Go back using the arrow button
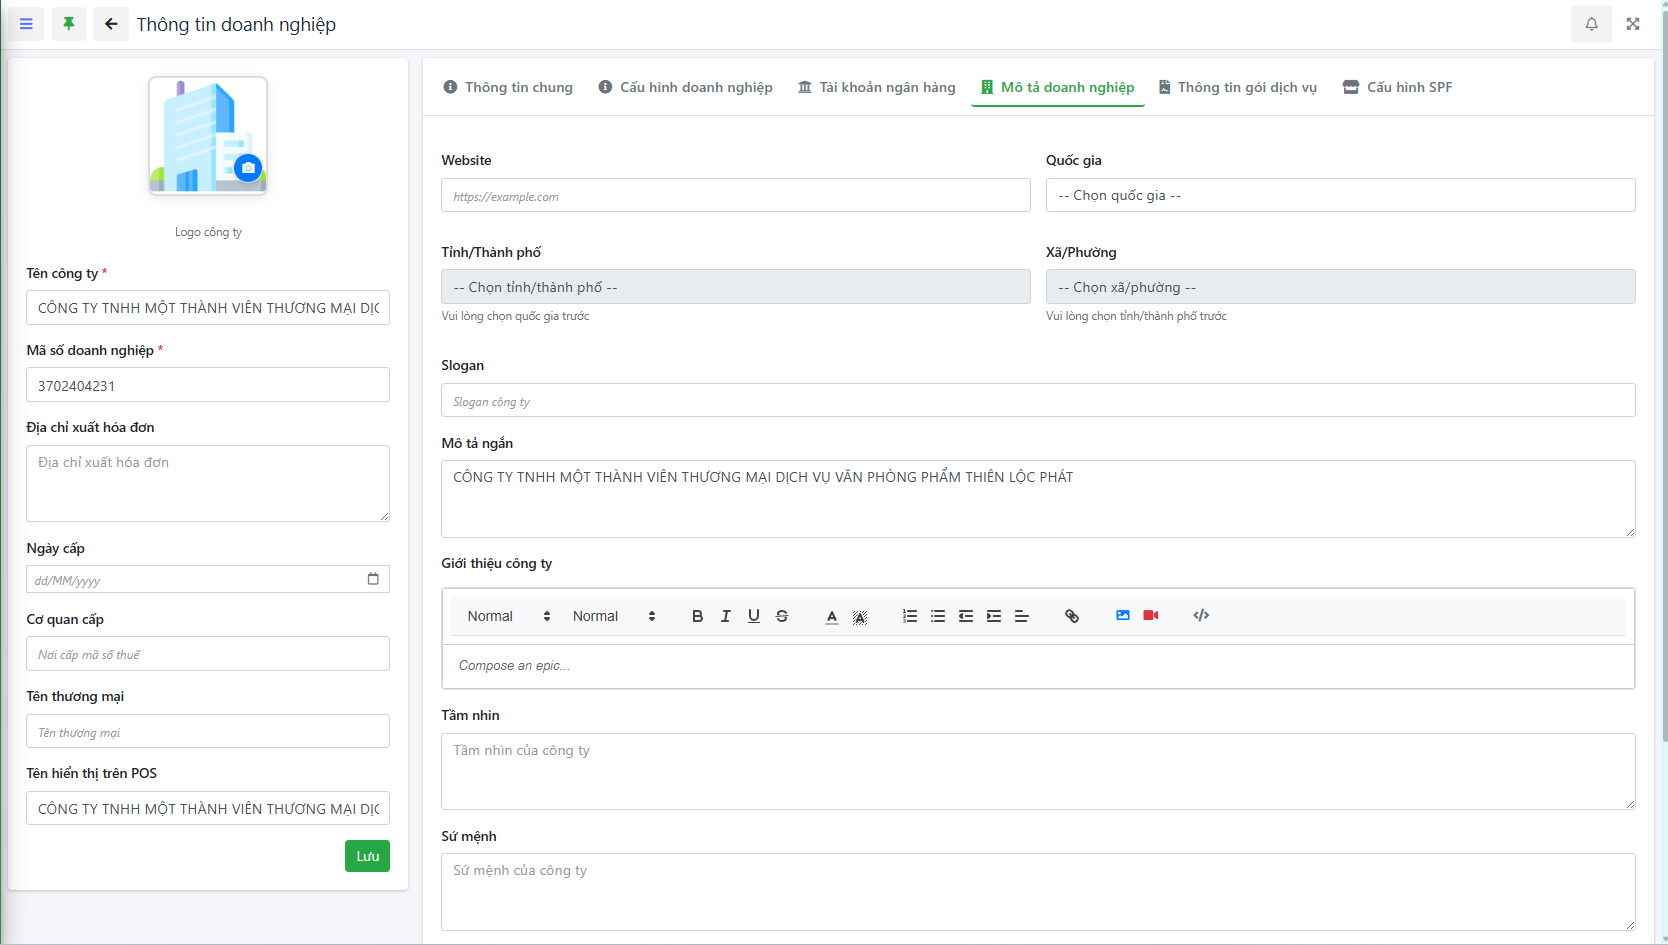 pos(111,24)
